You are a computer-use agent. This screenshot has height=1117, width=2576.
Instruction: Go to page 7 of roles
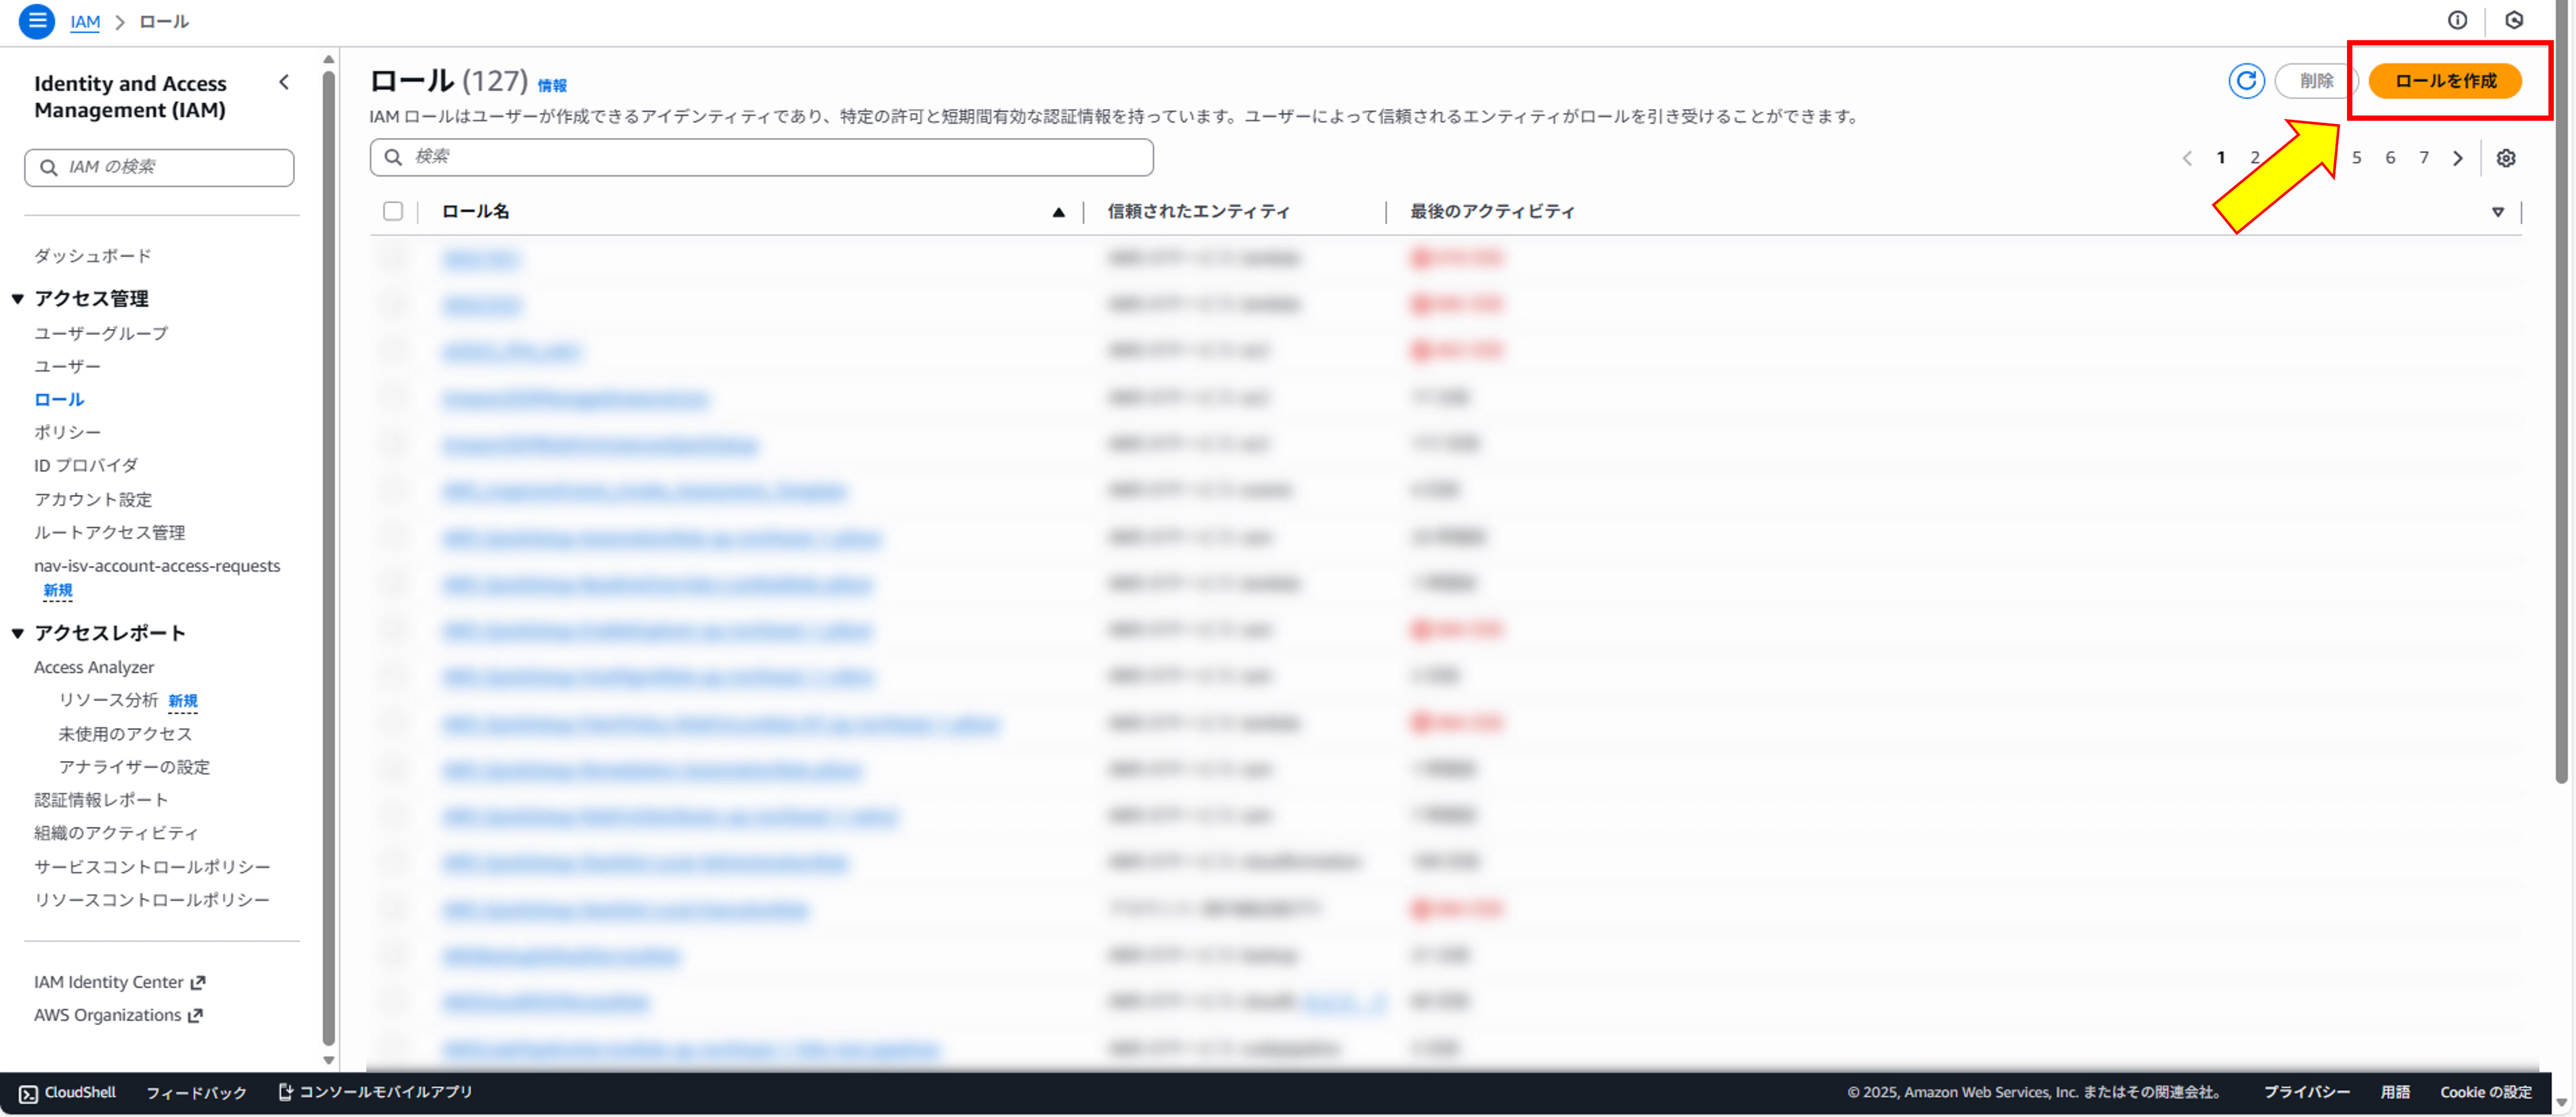2424,158
